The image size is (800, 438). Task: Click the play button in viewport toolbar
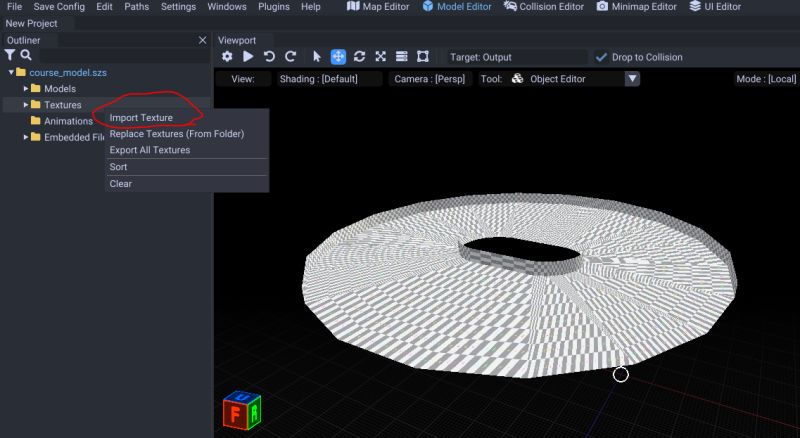[x=248, y=57]
